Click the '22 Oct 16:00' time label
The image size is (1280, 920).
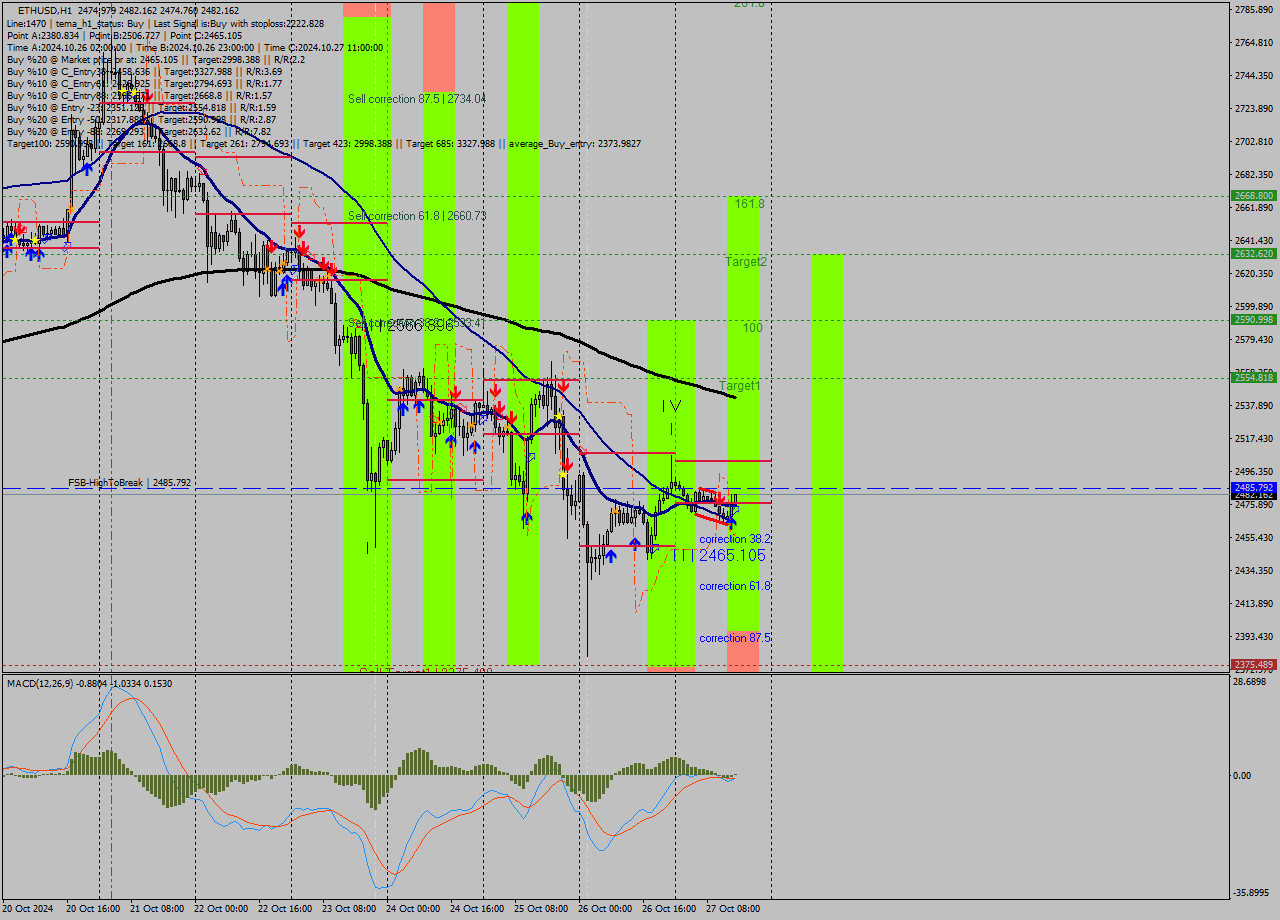click(285, 908)
